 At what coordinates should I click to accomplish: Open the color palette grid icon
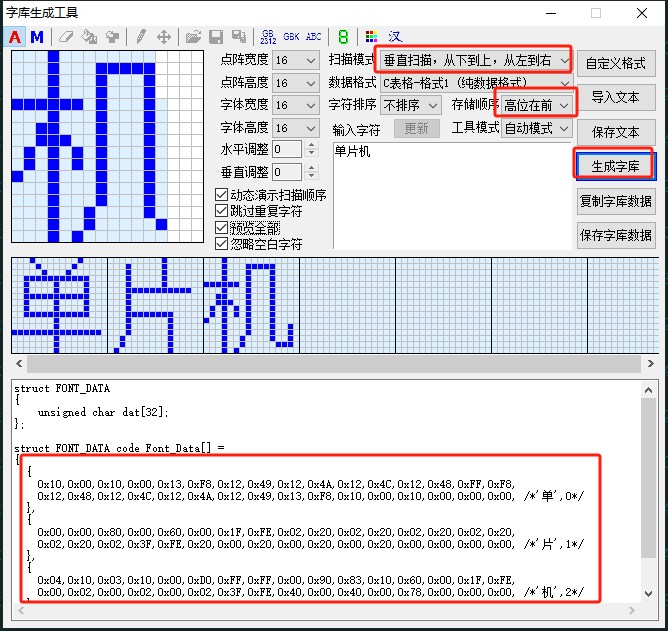371,37
